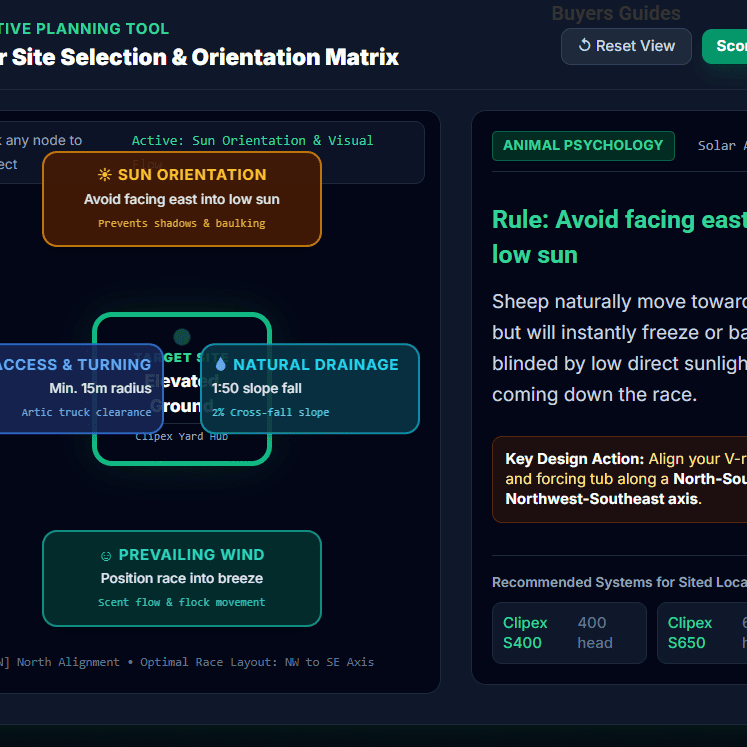This screenshot has height=747, width=747.
Task: Click the Reset View button
Action: tap(626, 46)
